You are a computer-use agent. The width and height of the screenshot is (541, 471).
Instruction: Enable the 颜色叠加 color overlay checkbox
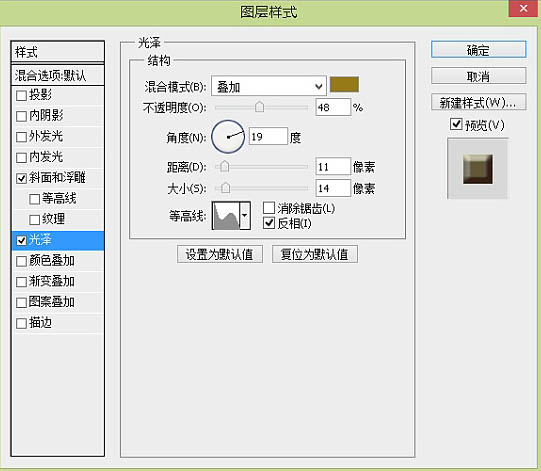tap(21, 261)
